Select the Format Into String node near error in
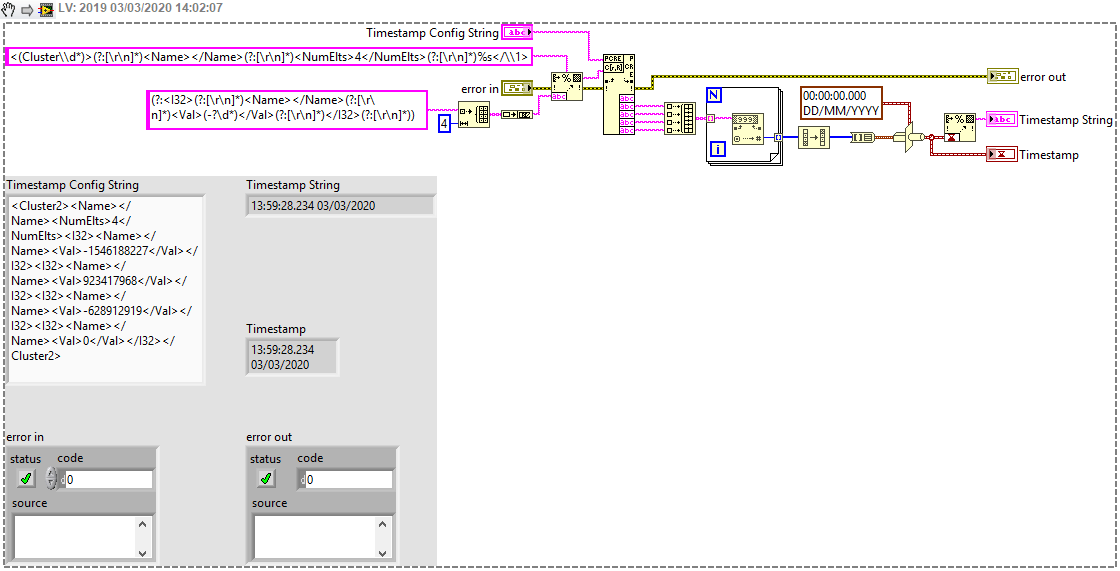The image size is (1120, 571). coord(566,87)
